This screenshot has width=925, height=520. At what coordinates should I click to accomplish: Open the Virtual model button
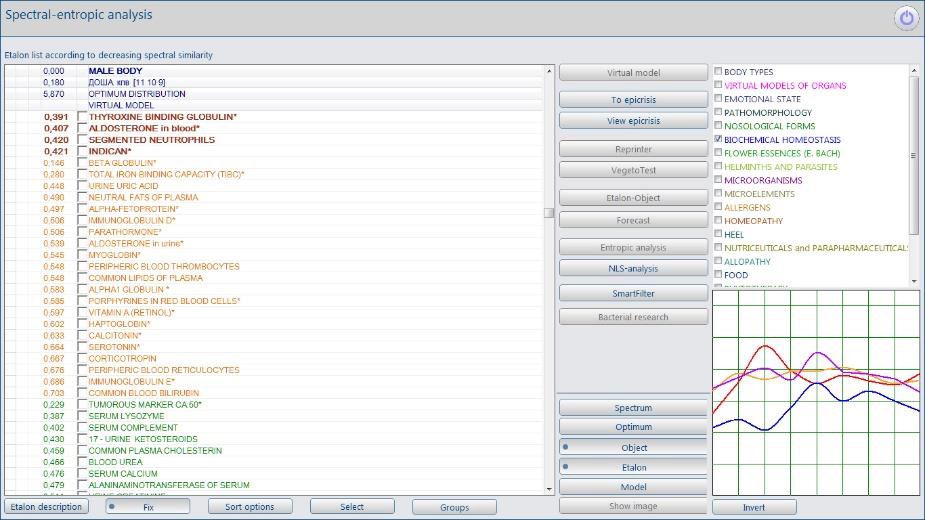(x=633, y=73)
